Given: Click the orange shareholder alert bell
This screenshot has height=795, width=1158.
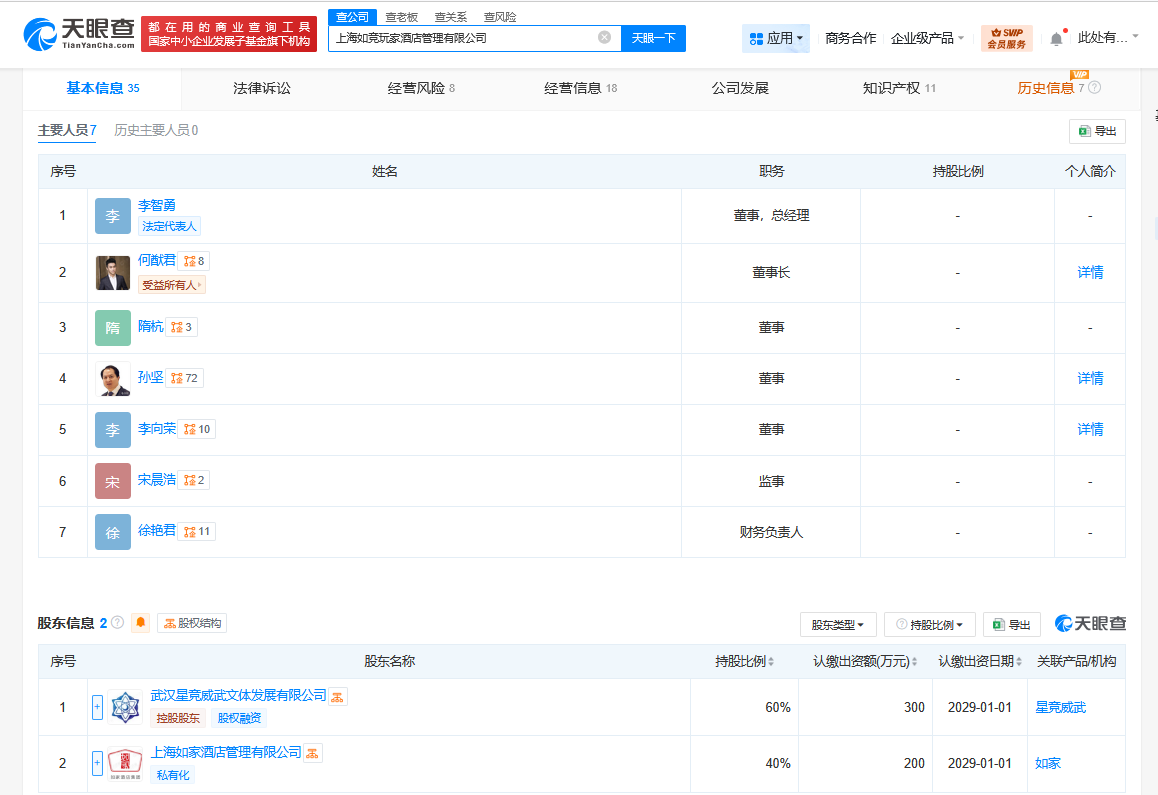Looking at the screenshot, I should click(x=141, y=623).
